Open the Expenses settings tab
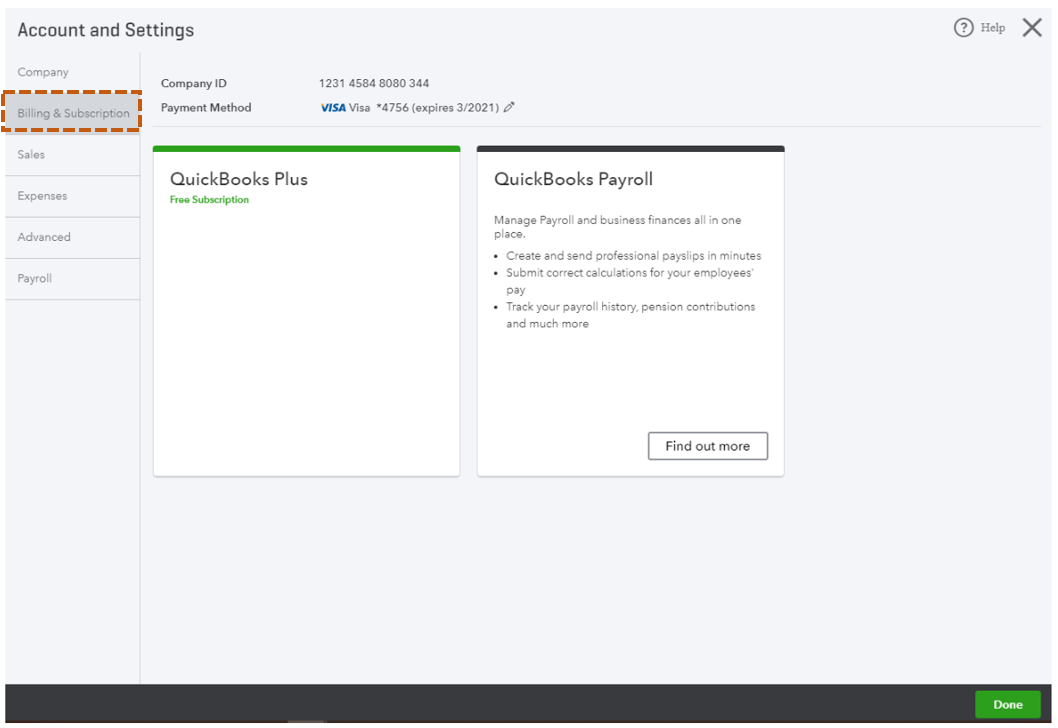 coord(72,196)
